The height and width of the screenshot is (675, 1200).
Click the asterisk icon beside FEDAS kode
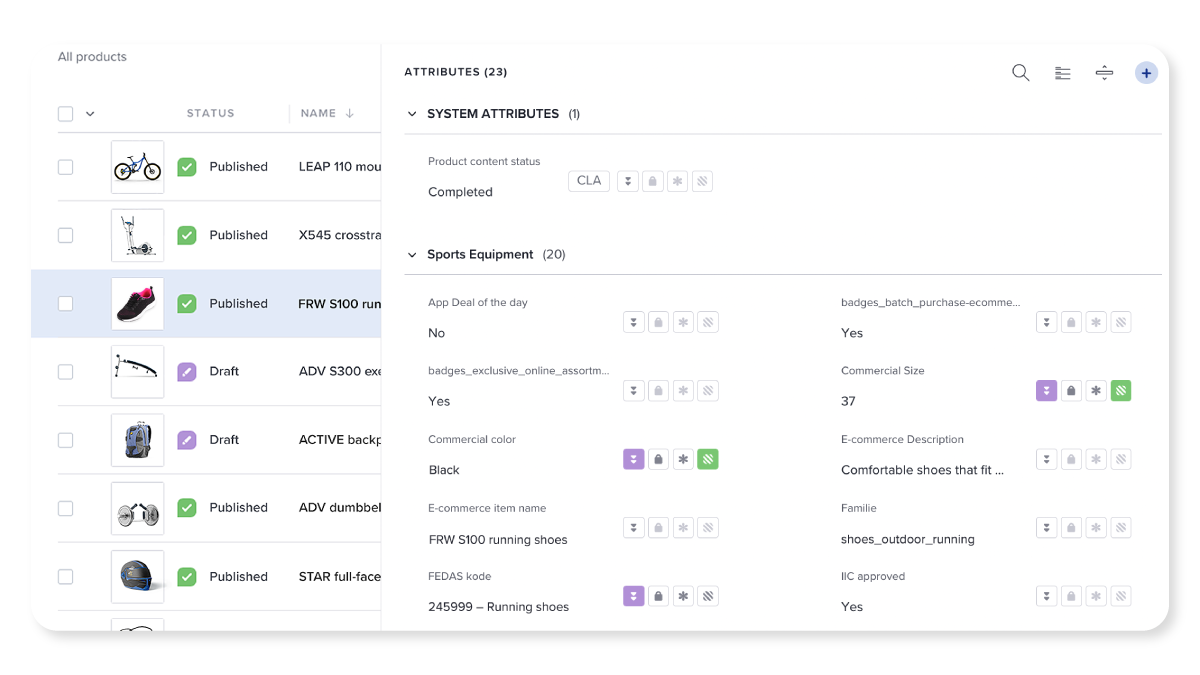pos(683,596)
